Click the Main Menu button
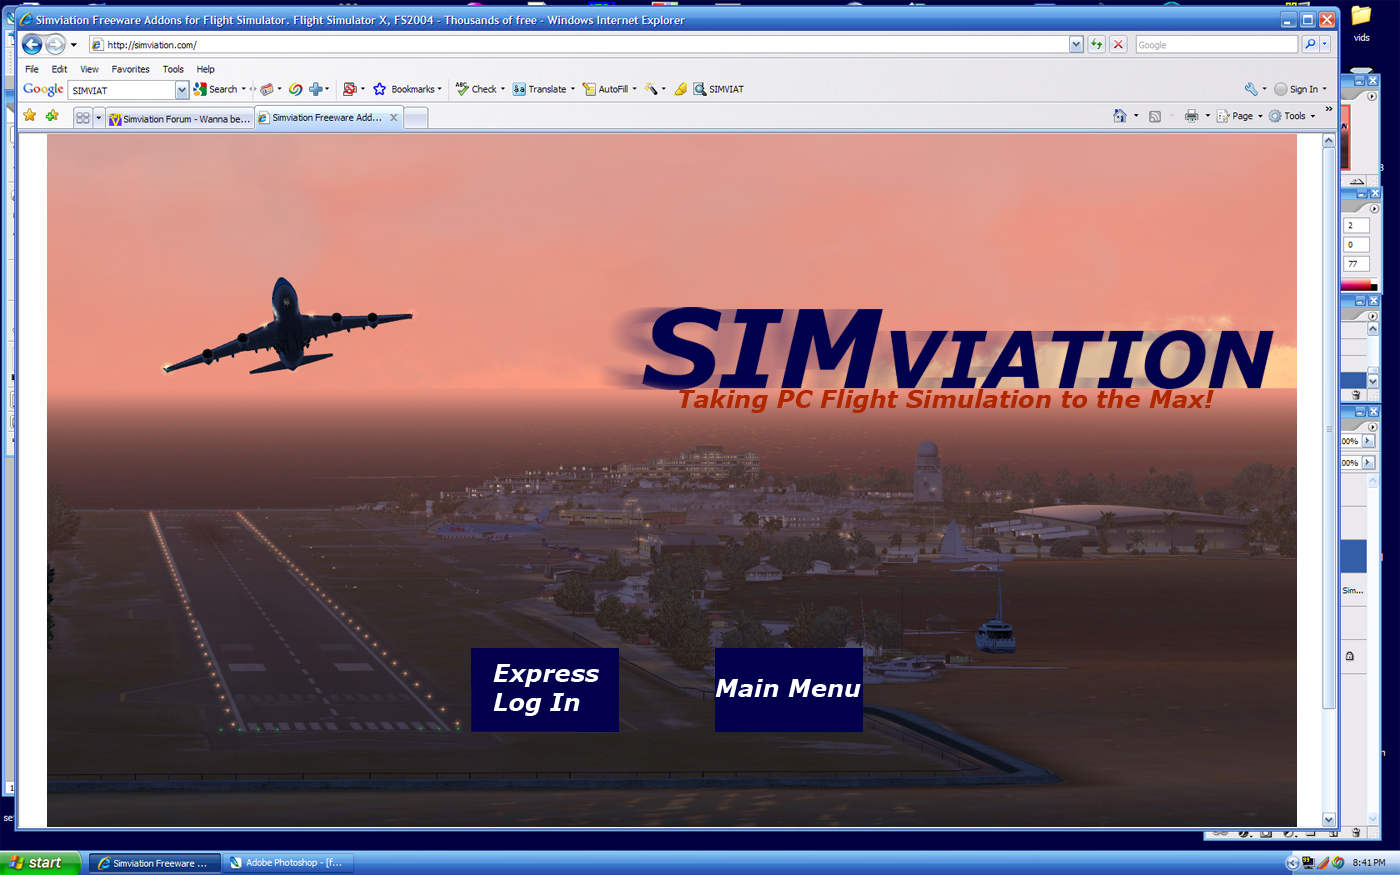Viewport: 1400px width, 875px height. click(788, 689)
